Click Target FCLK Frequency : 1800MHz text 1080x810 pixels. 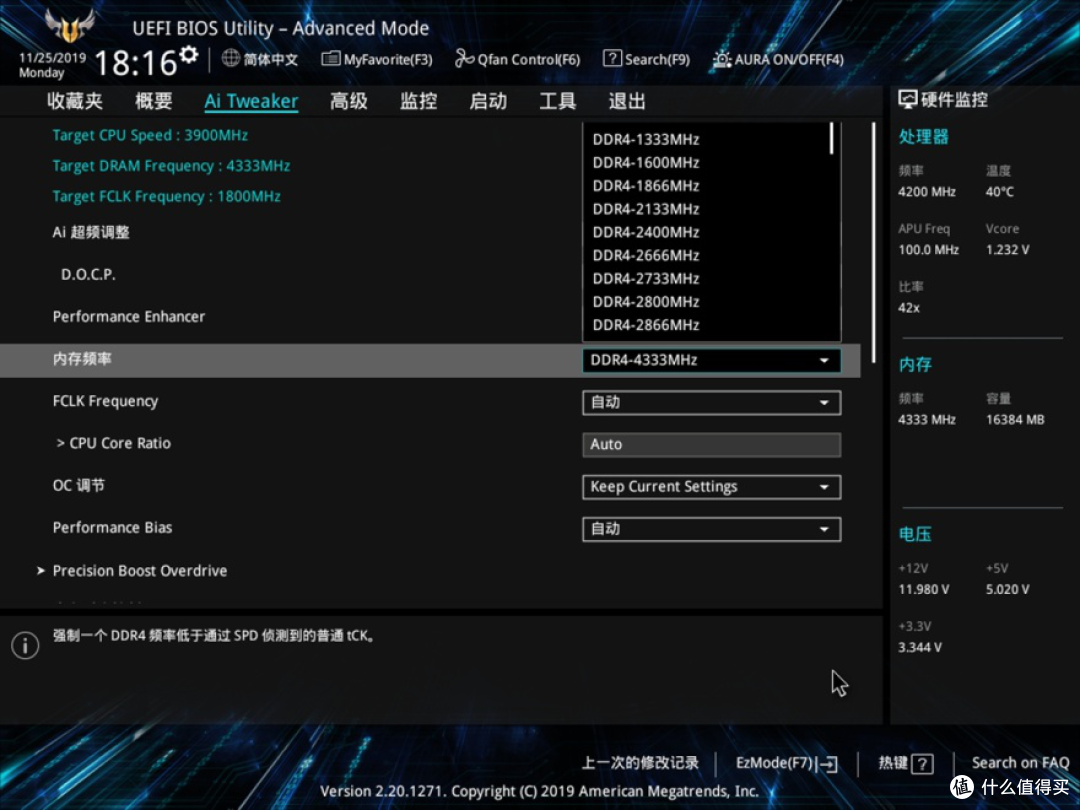pyautogui.click(x=167, y=196)
